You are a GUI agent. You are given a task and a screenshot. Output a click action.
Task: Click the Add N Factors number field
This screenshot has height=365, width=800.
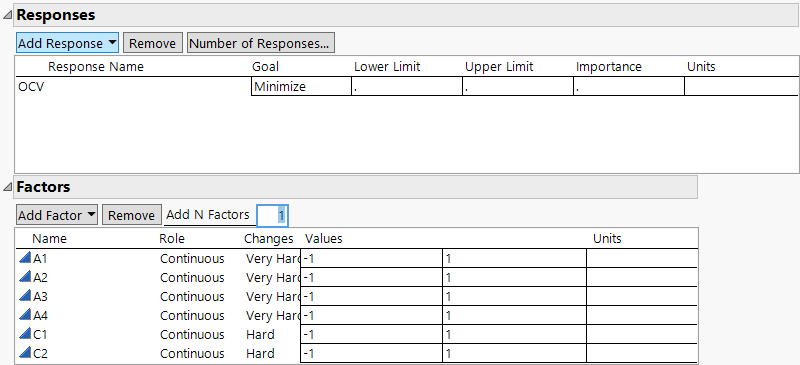click(x=272, y=215)
